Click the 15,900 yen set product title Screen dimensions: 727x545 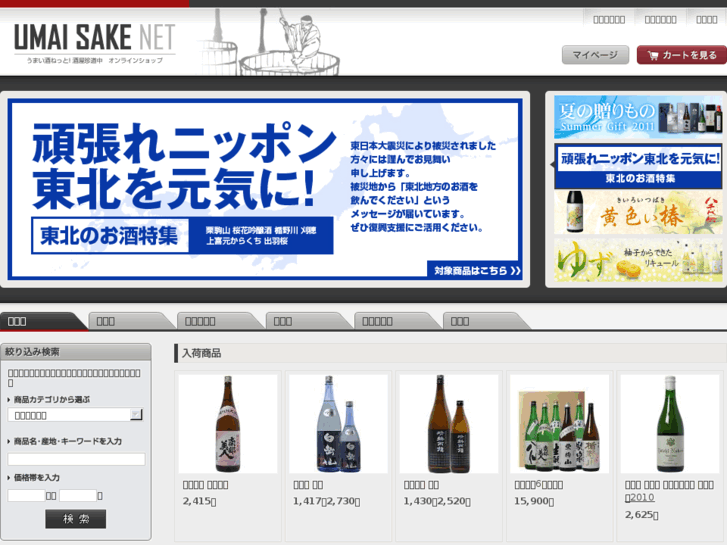pos(538,485)
